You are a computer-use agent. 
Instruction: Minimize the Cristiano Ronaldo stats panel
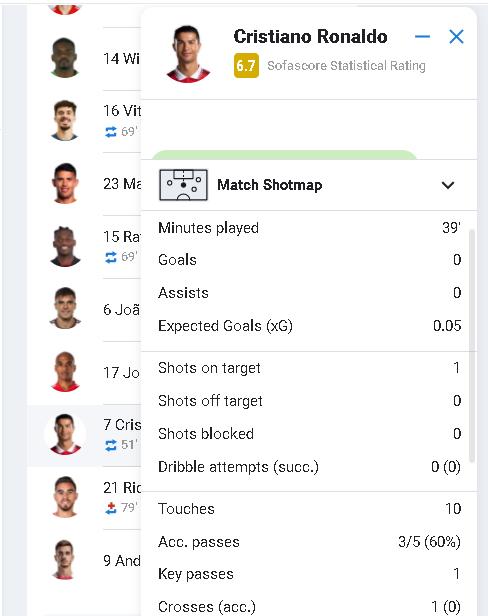point(422,37)
